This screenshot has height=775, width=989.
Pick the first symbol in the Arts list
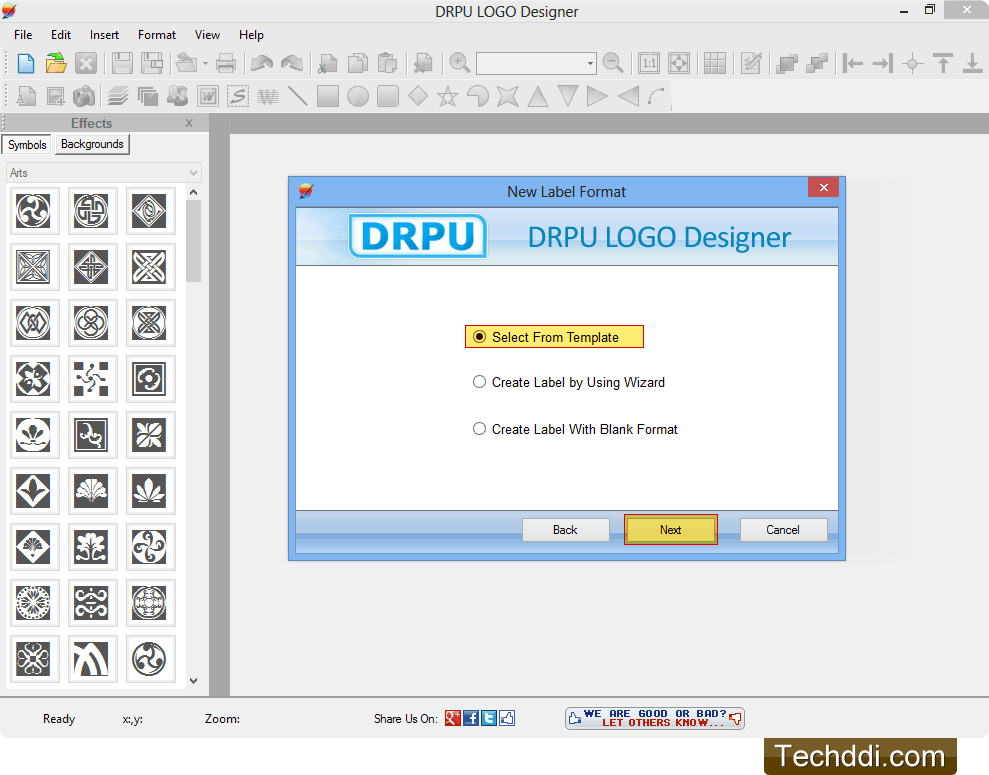coord(33,211)
